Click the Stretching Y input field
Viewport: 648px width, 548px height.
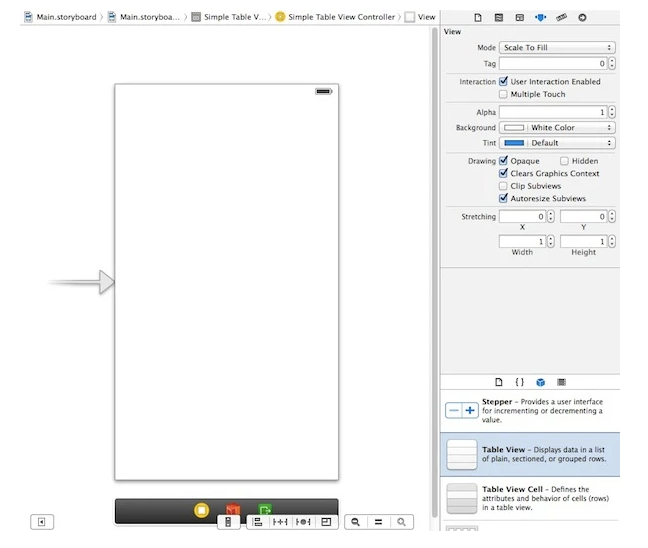pyautogui.click(x=584, y=217)
